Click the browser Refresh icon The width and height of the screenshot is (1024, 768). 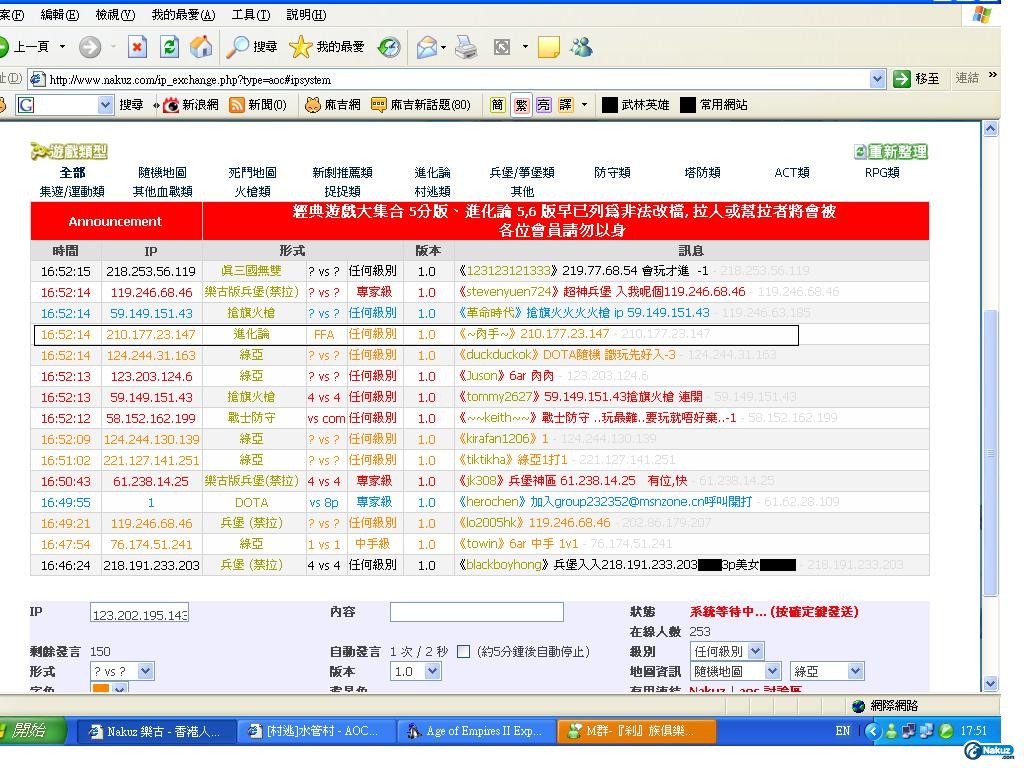169,47
